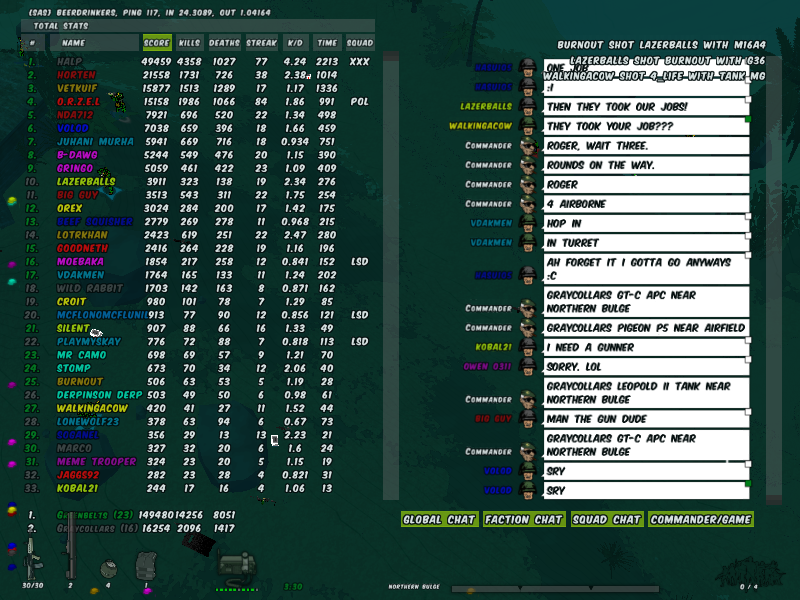Click Vdakmen avatar beside 'Hop in'

[x=528, y=223]
